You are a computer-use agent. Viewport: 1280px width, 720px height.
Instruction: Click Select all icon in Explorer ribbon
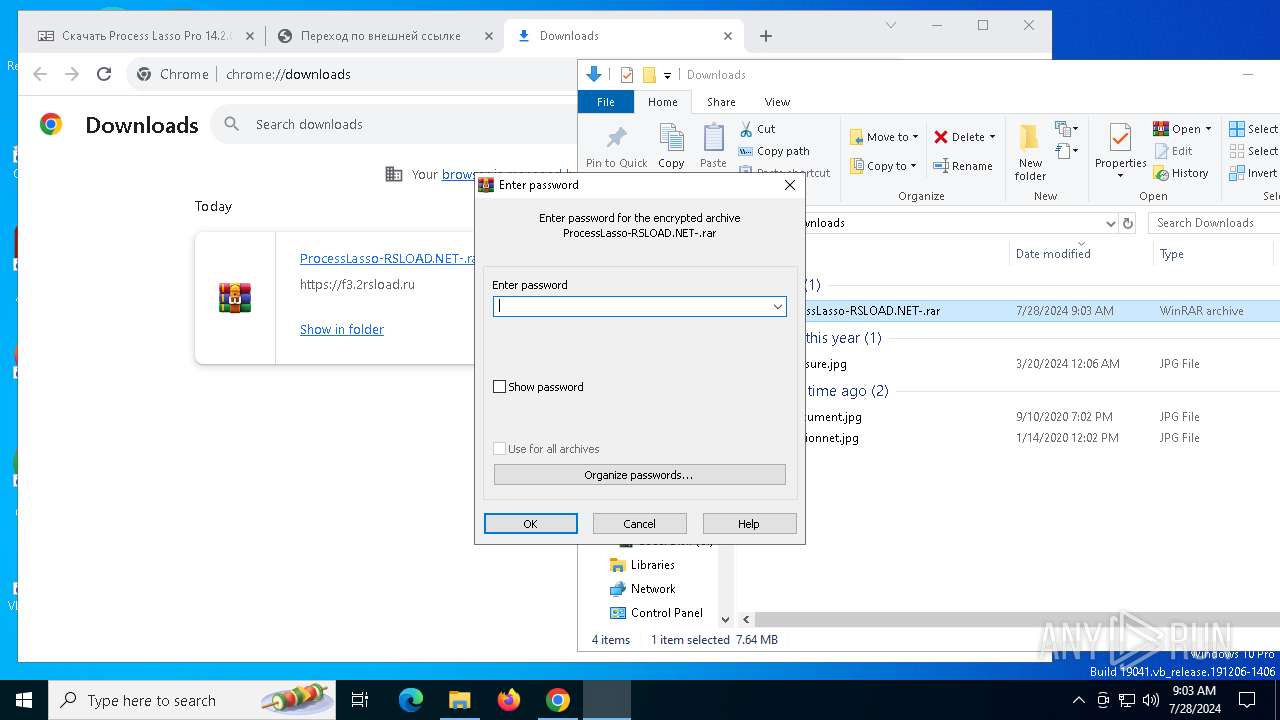coord(1237,129)
